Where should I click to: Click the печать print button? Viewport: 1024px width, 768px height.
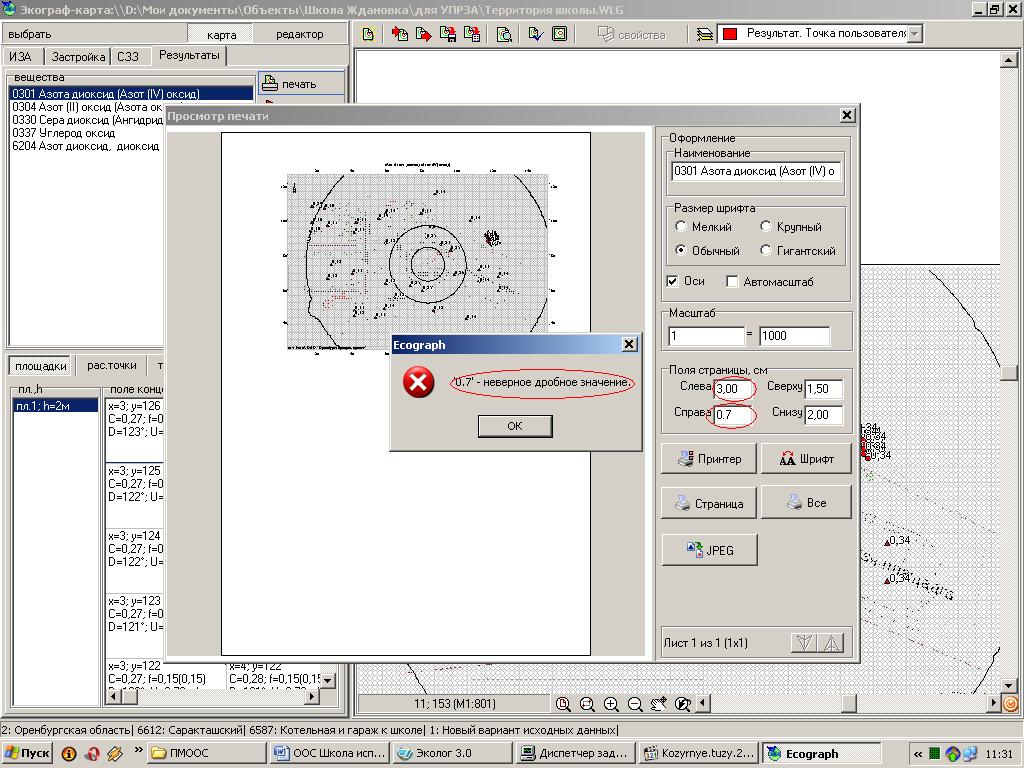(x=300, y=84)
